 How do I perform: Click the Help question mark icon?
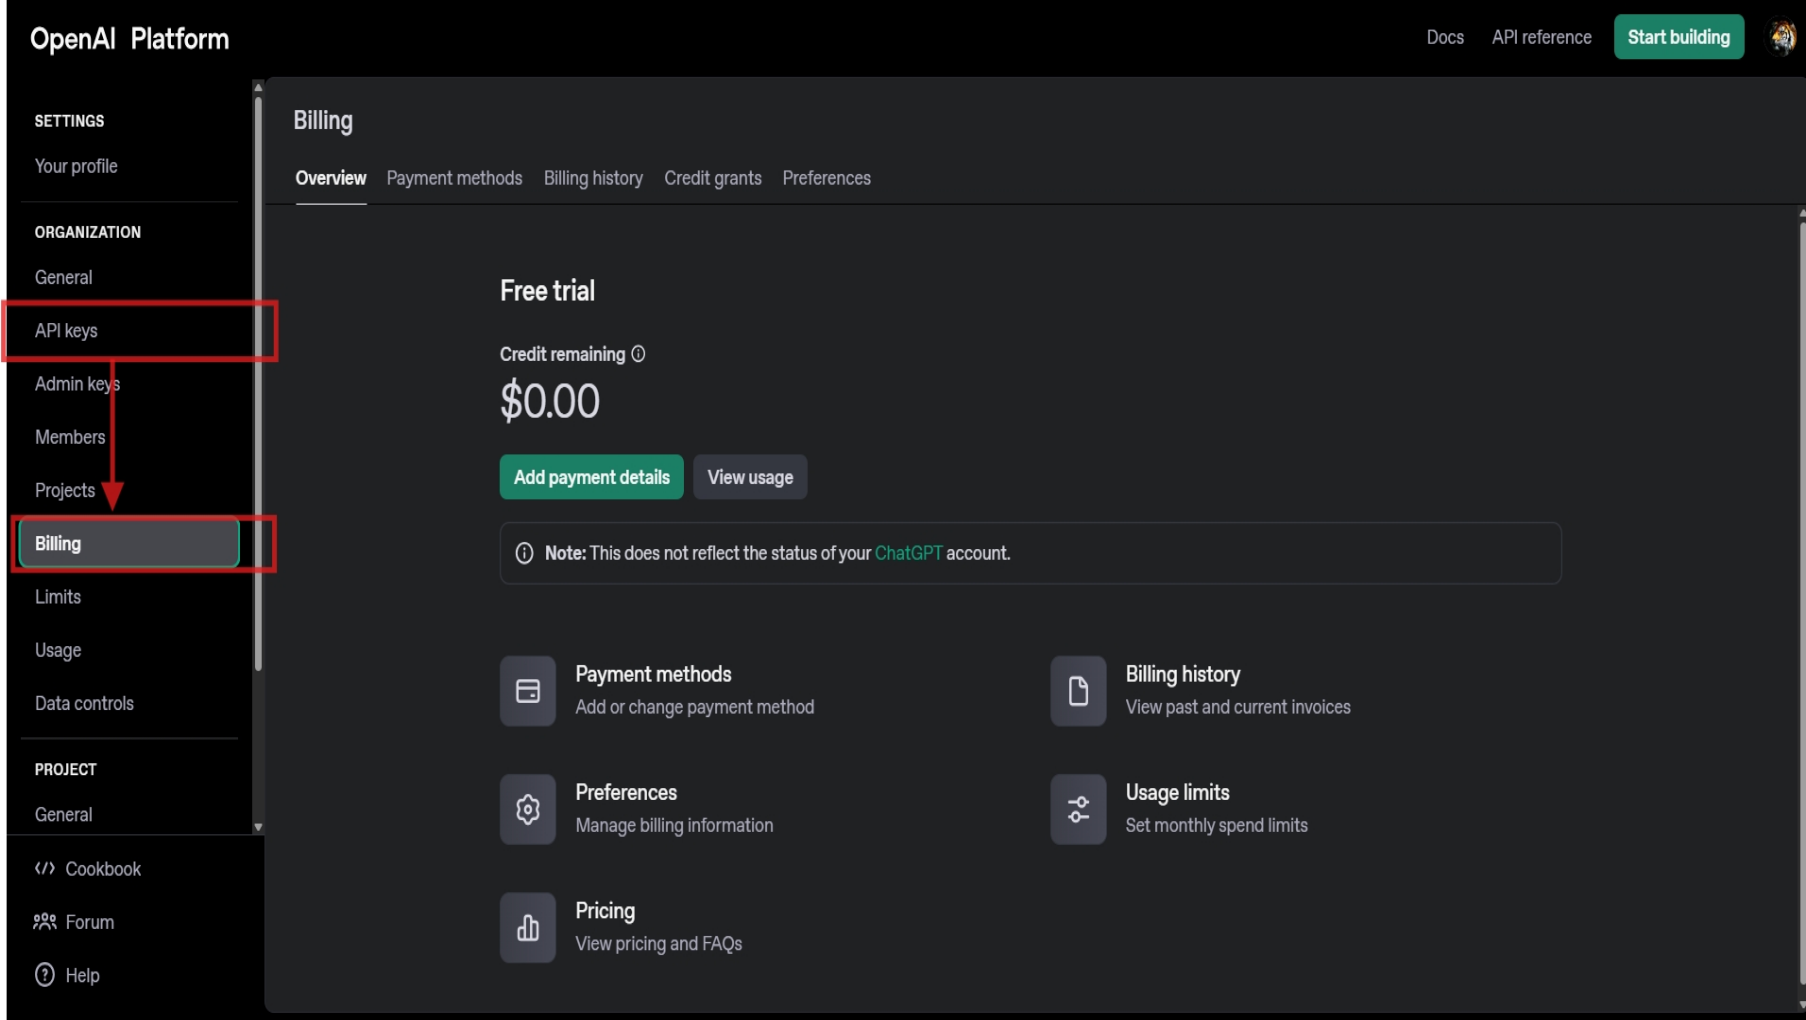pos(45,974)
